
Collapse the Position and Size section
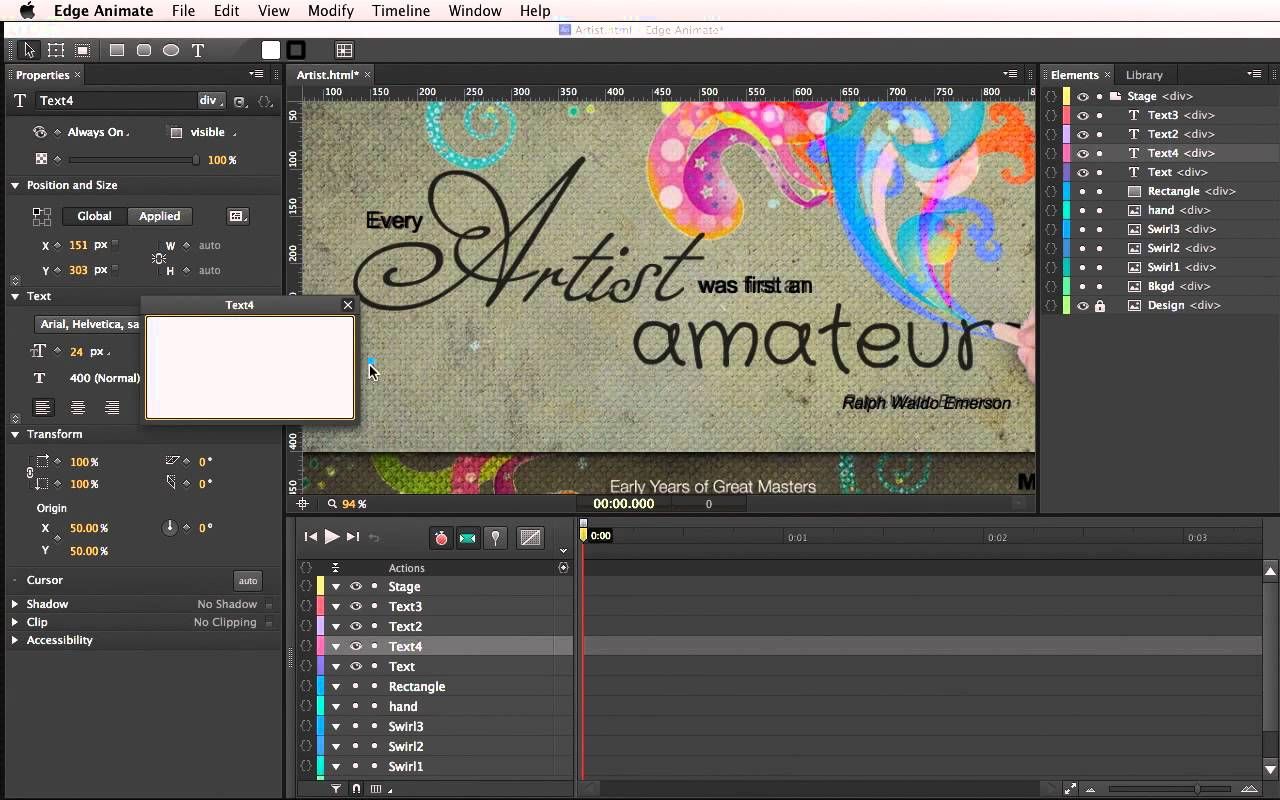pyautogui.click(x=15, y=185)
